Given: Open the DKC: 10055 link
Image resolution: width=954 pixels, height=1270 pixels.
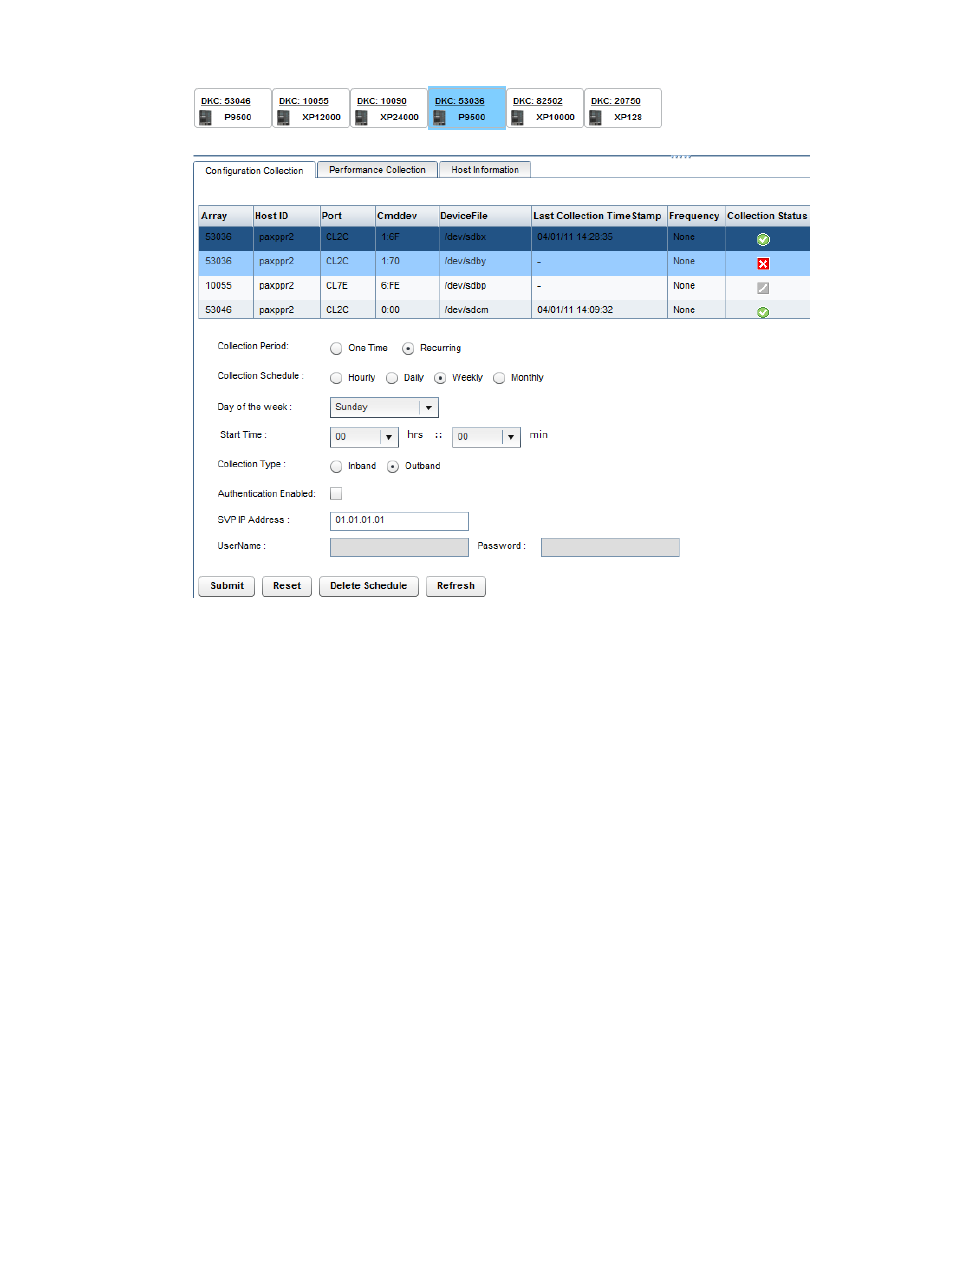Looking at the screenshot, I should (304, 101).
